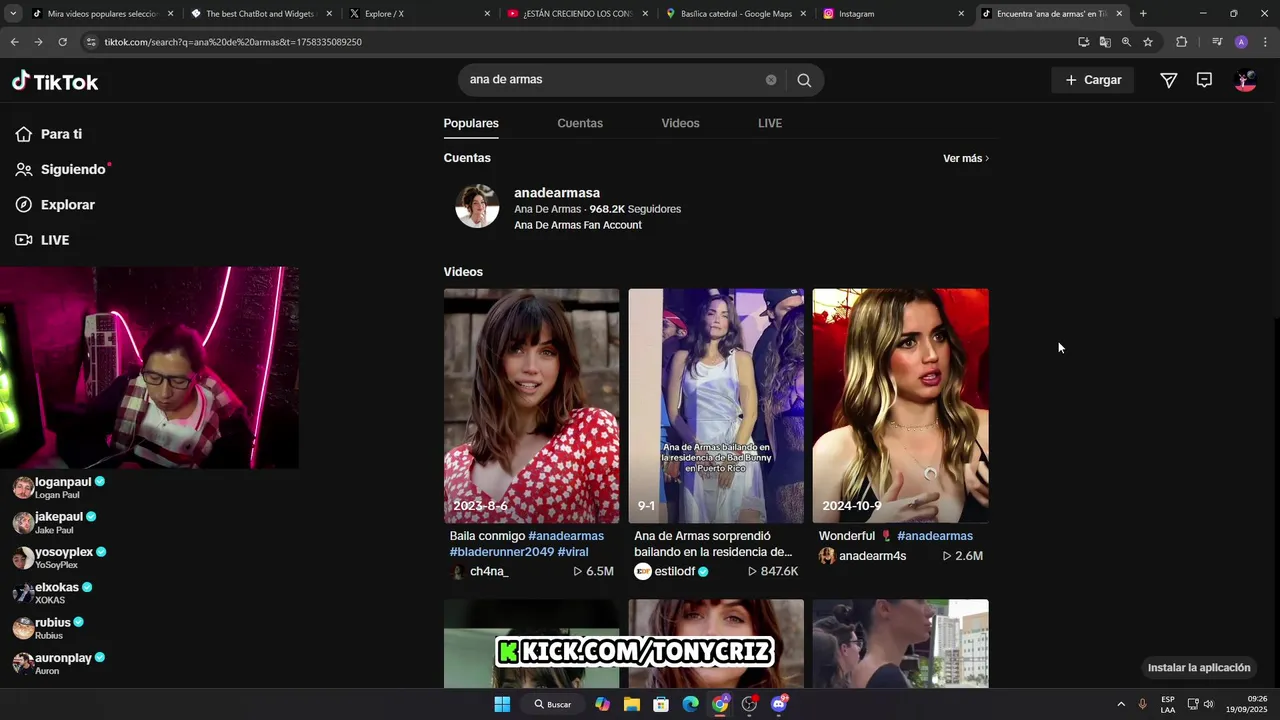Click the translate page icon in address bar
Image resolution: width=1280 pixels, height=720 pixels.
(x=1105, y=42)
